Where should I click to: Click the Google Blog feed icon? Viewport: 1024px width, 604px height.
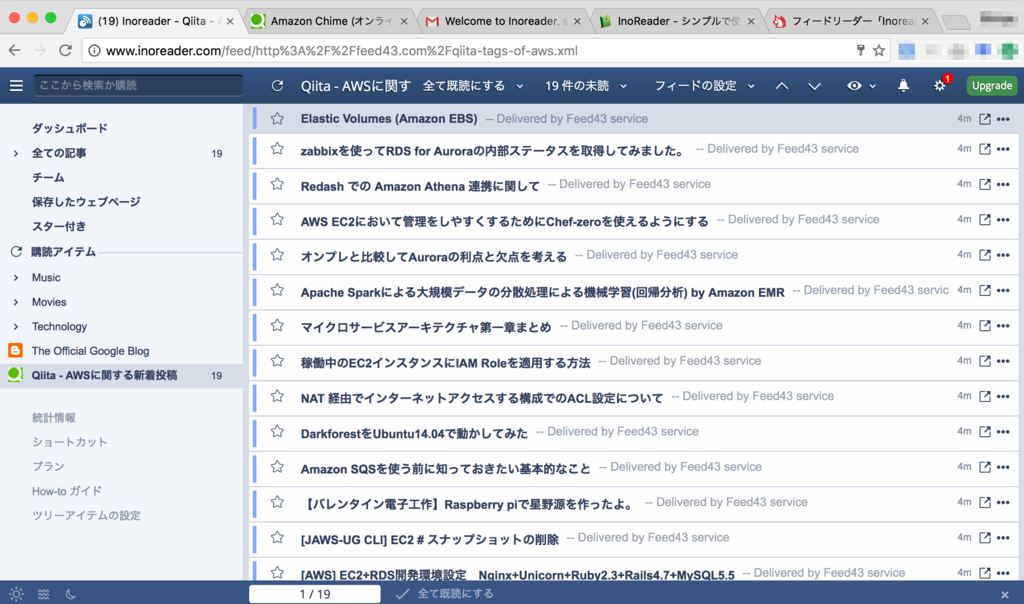click(x=15, y=351)
